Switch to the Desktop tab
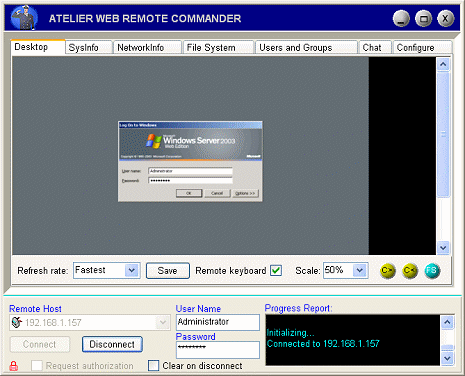The height and width of the screenshot is (376, 465). (x=38, y=47)
